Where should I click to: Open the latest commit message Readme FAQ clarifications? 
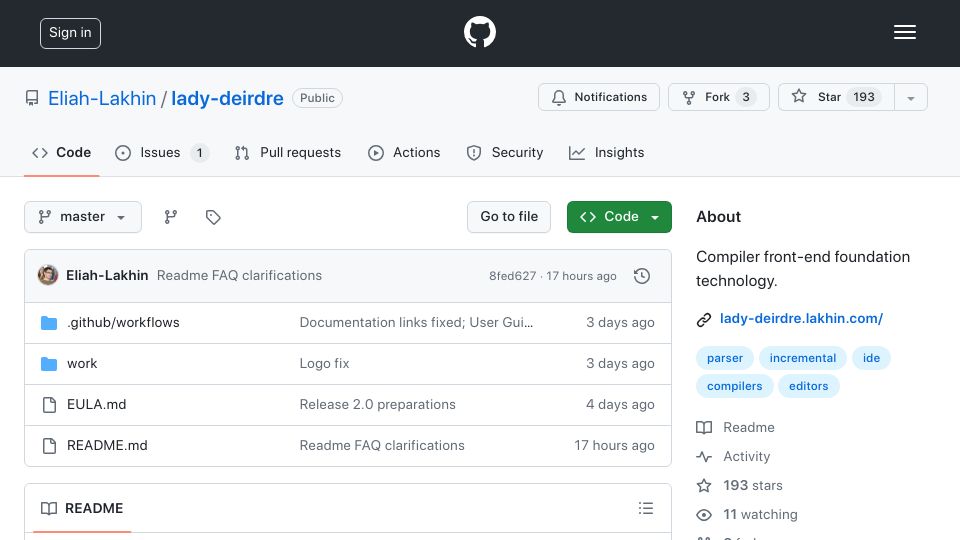(239, 276)
